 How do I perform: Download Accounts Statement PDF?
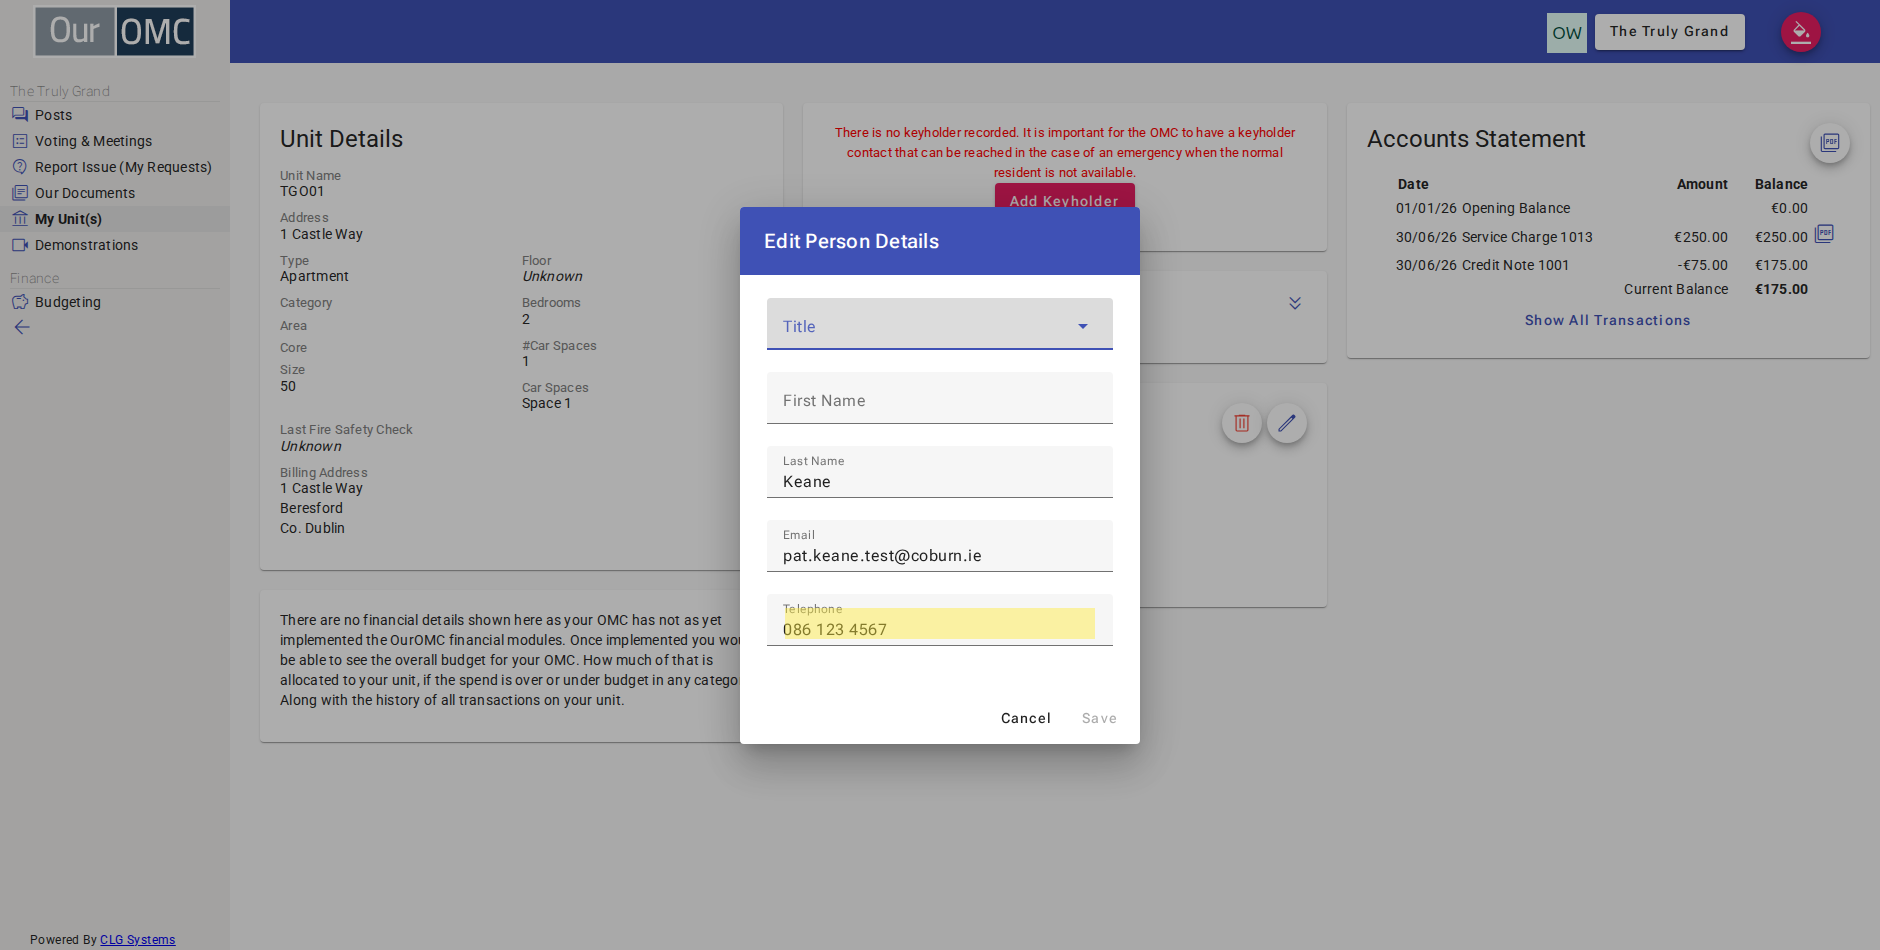[x=1830, y=142]
